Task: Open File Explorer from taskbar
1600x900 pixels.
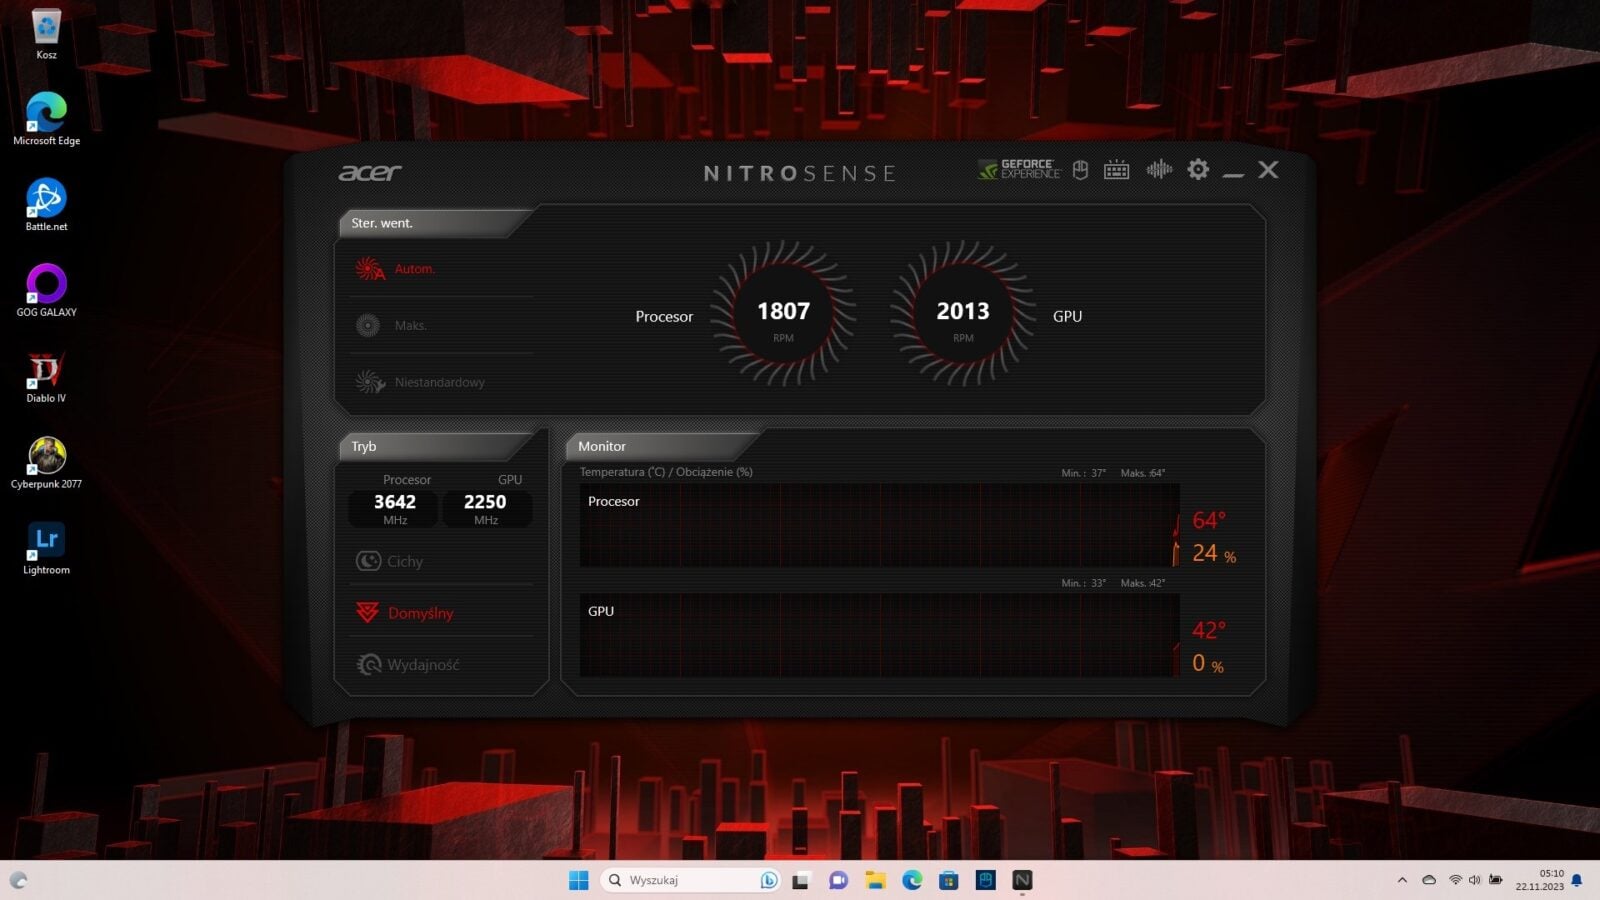Action: click(x=875, y=880)
